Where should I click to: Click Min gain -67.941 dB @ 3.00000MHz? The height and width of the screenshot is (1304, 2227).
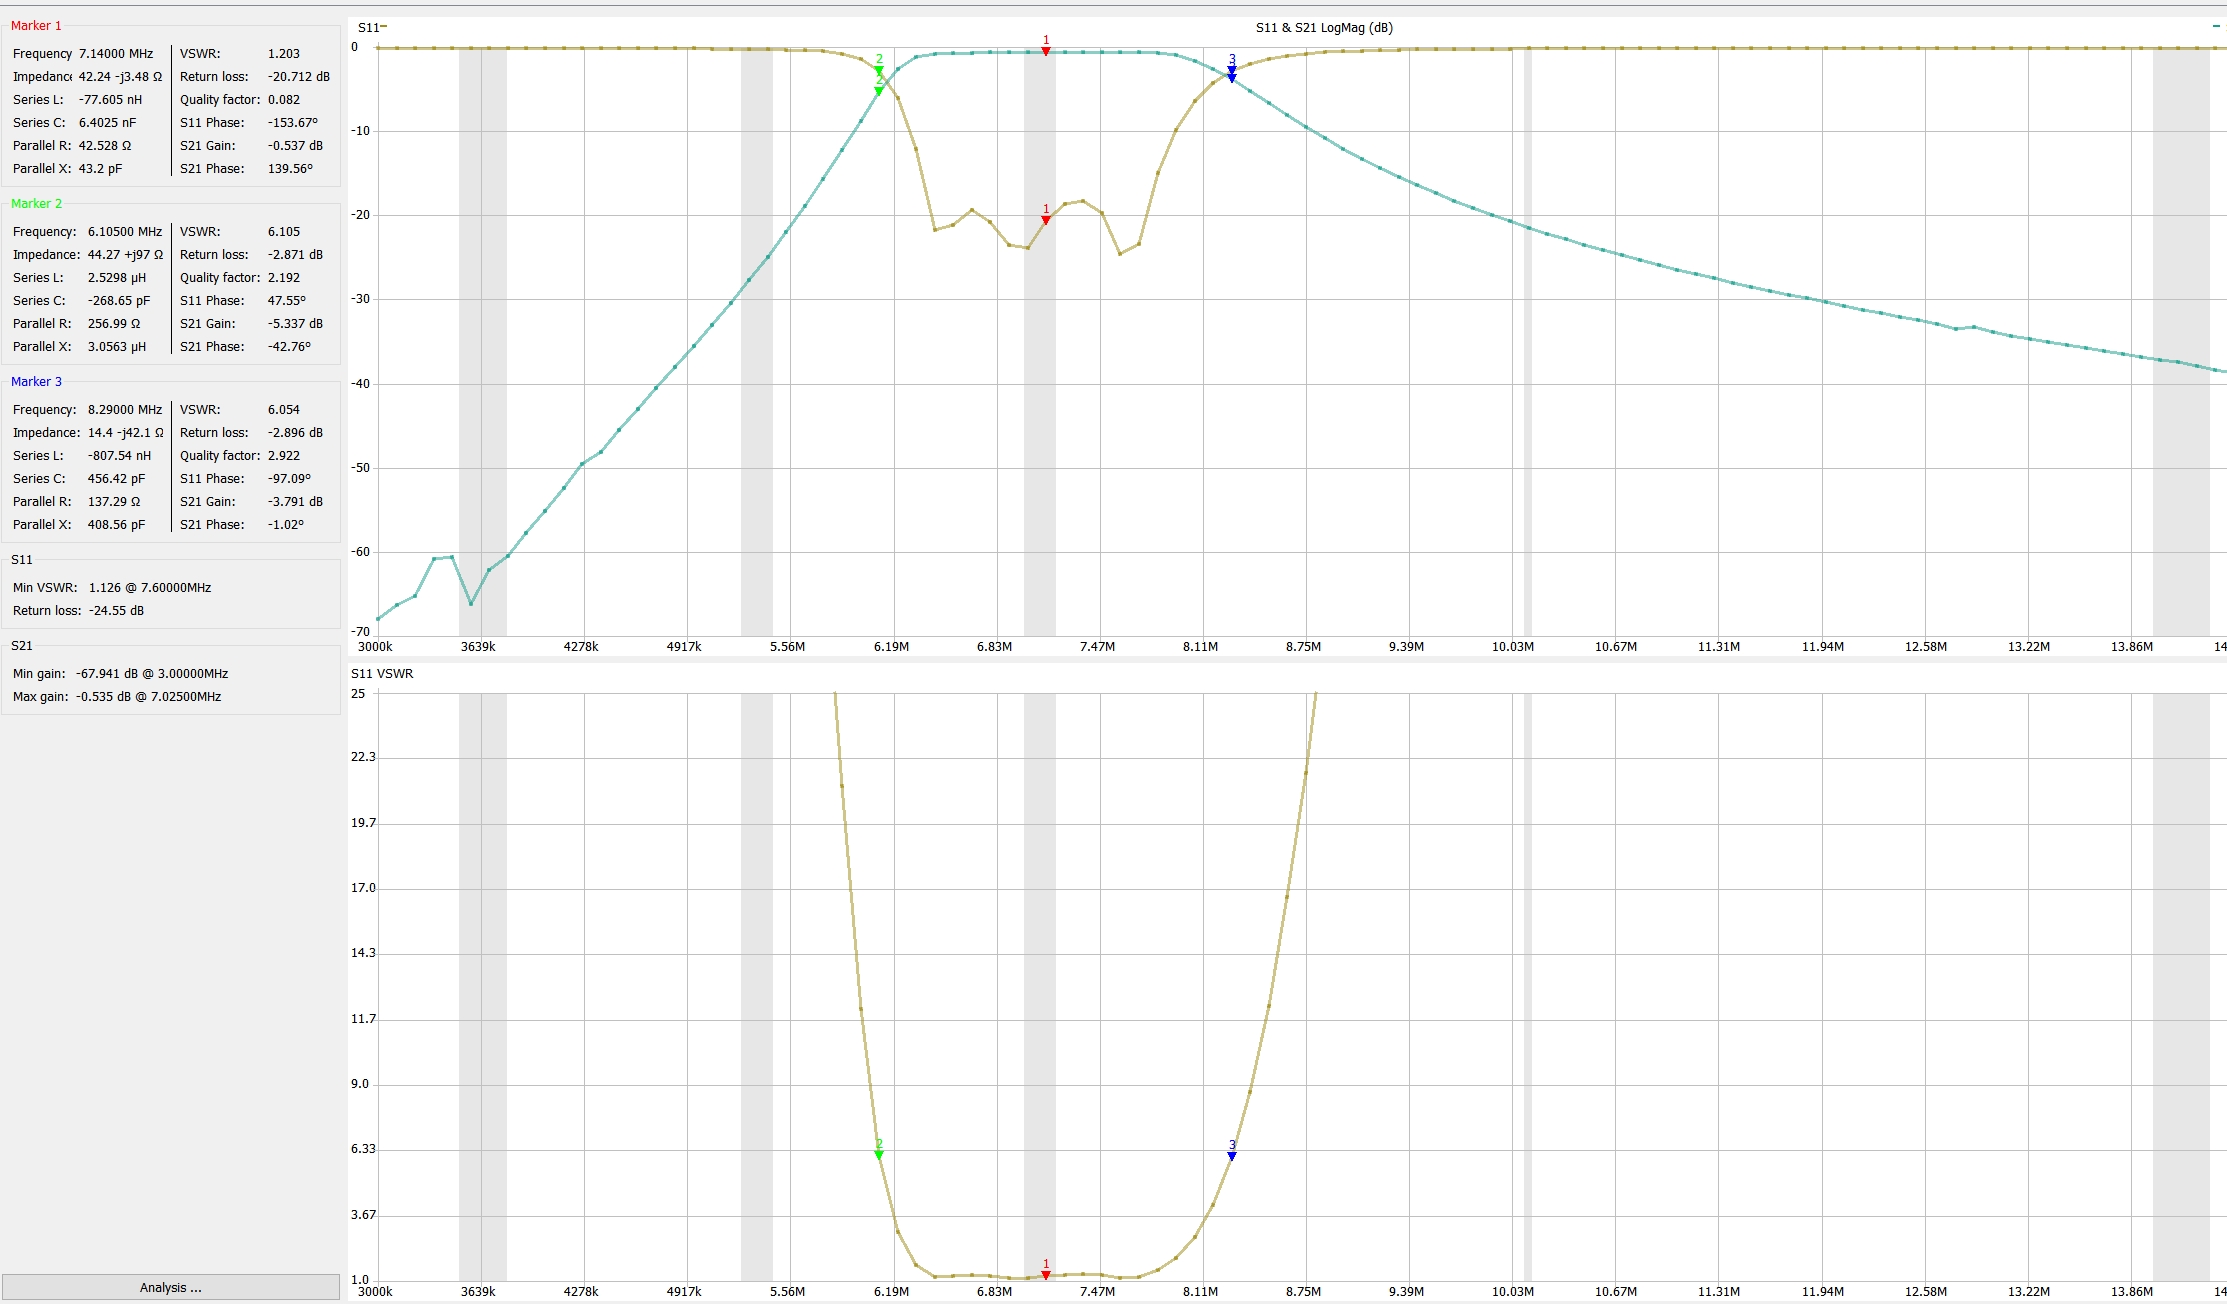tap(152, 673)
